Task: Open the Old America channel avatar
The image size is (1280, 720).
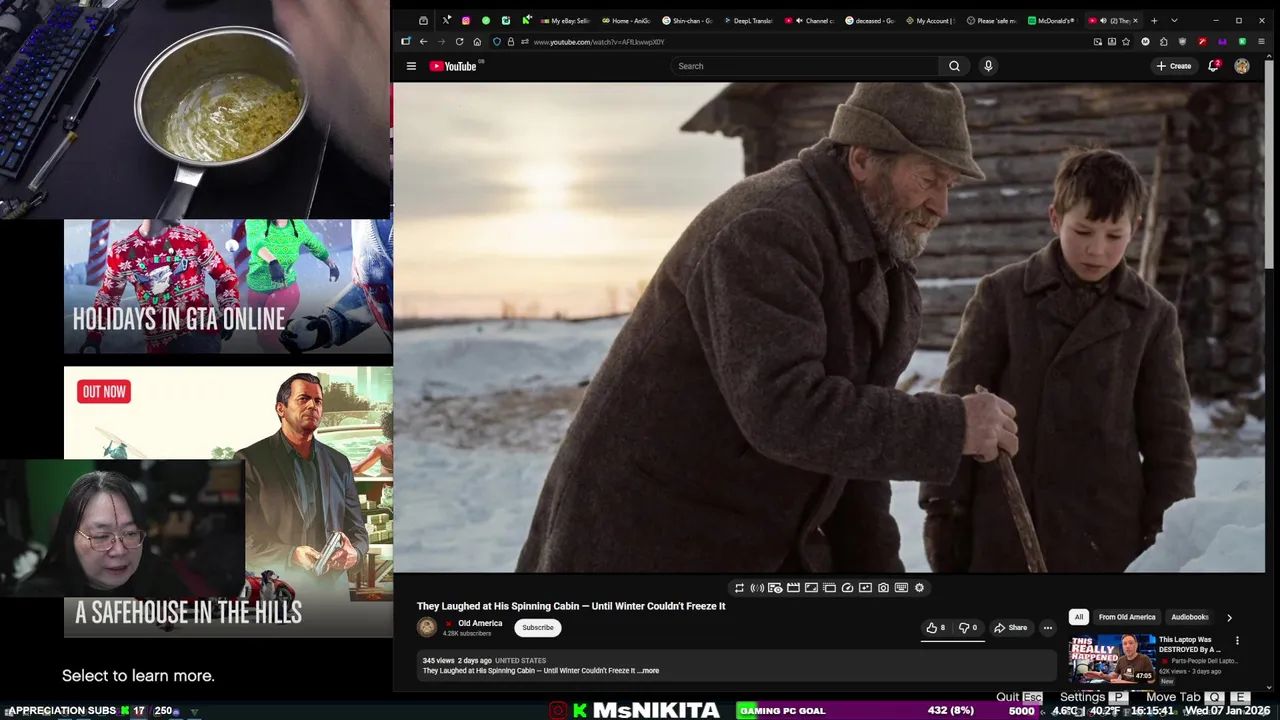Action: click(x=427, y=627)
